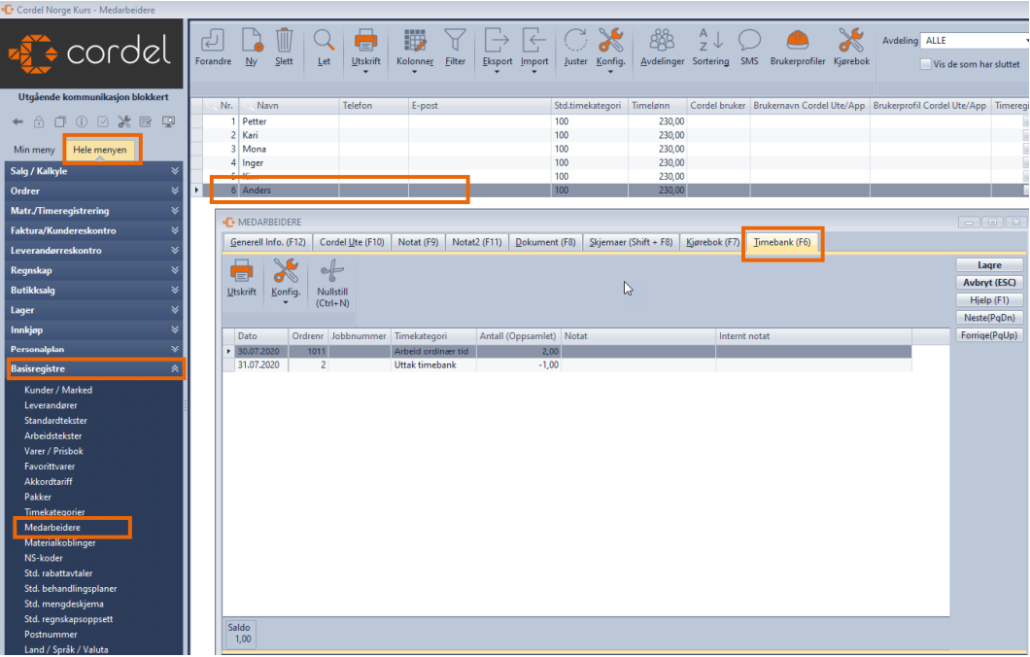Create a new employee with the Ny icon
This screenshot has width=1030, height=657.
(252, 41)
